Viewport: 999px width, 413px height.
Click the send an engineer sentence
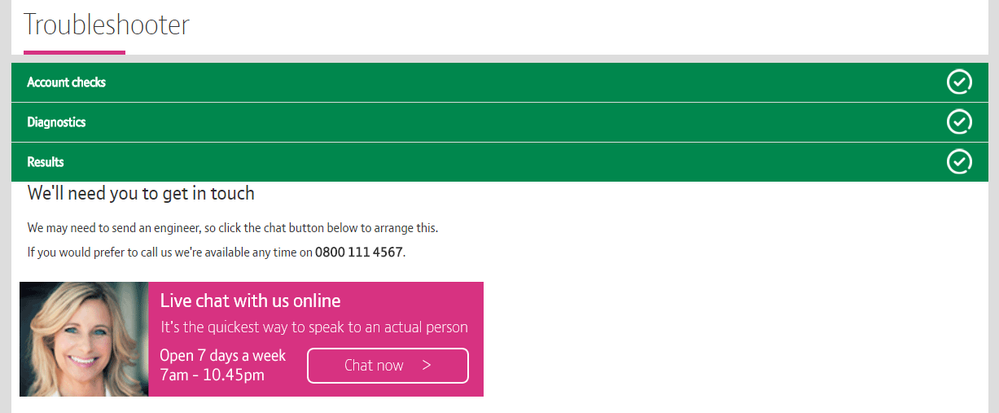[x=233, y=228]
